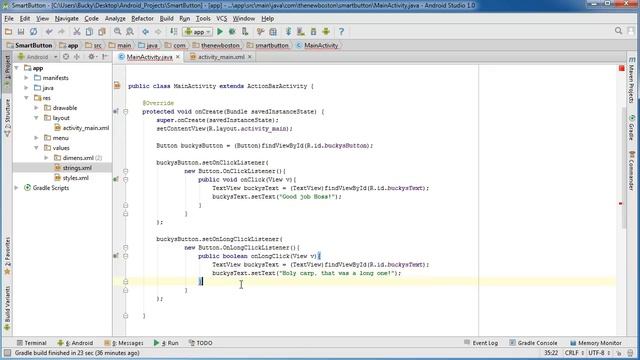Click the Cut scissors icon

(76, 31)
